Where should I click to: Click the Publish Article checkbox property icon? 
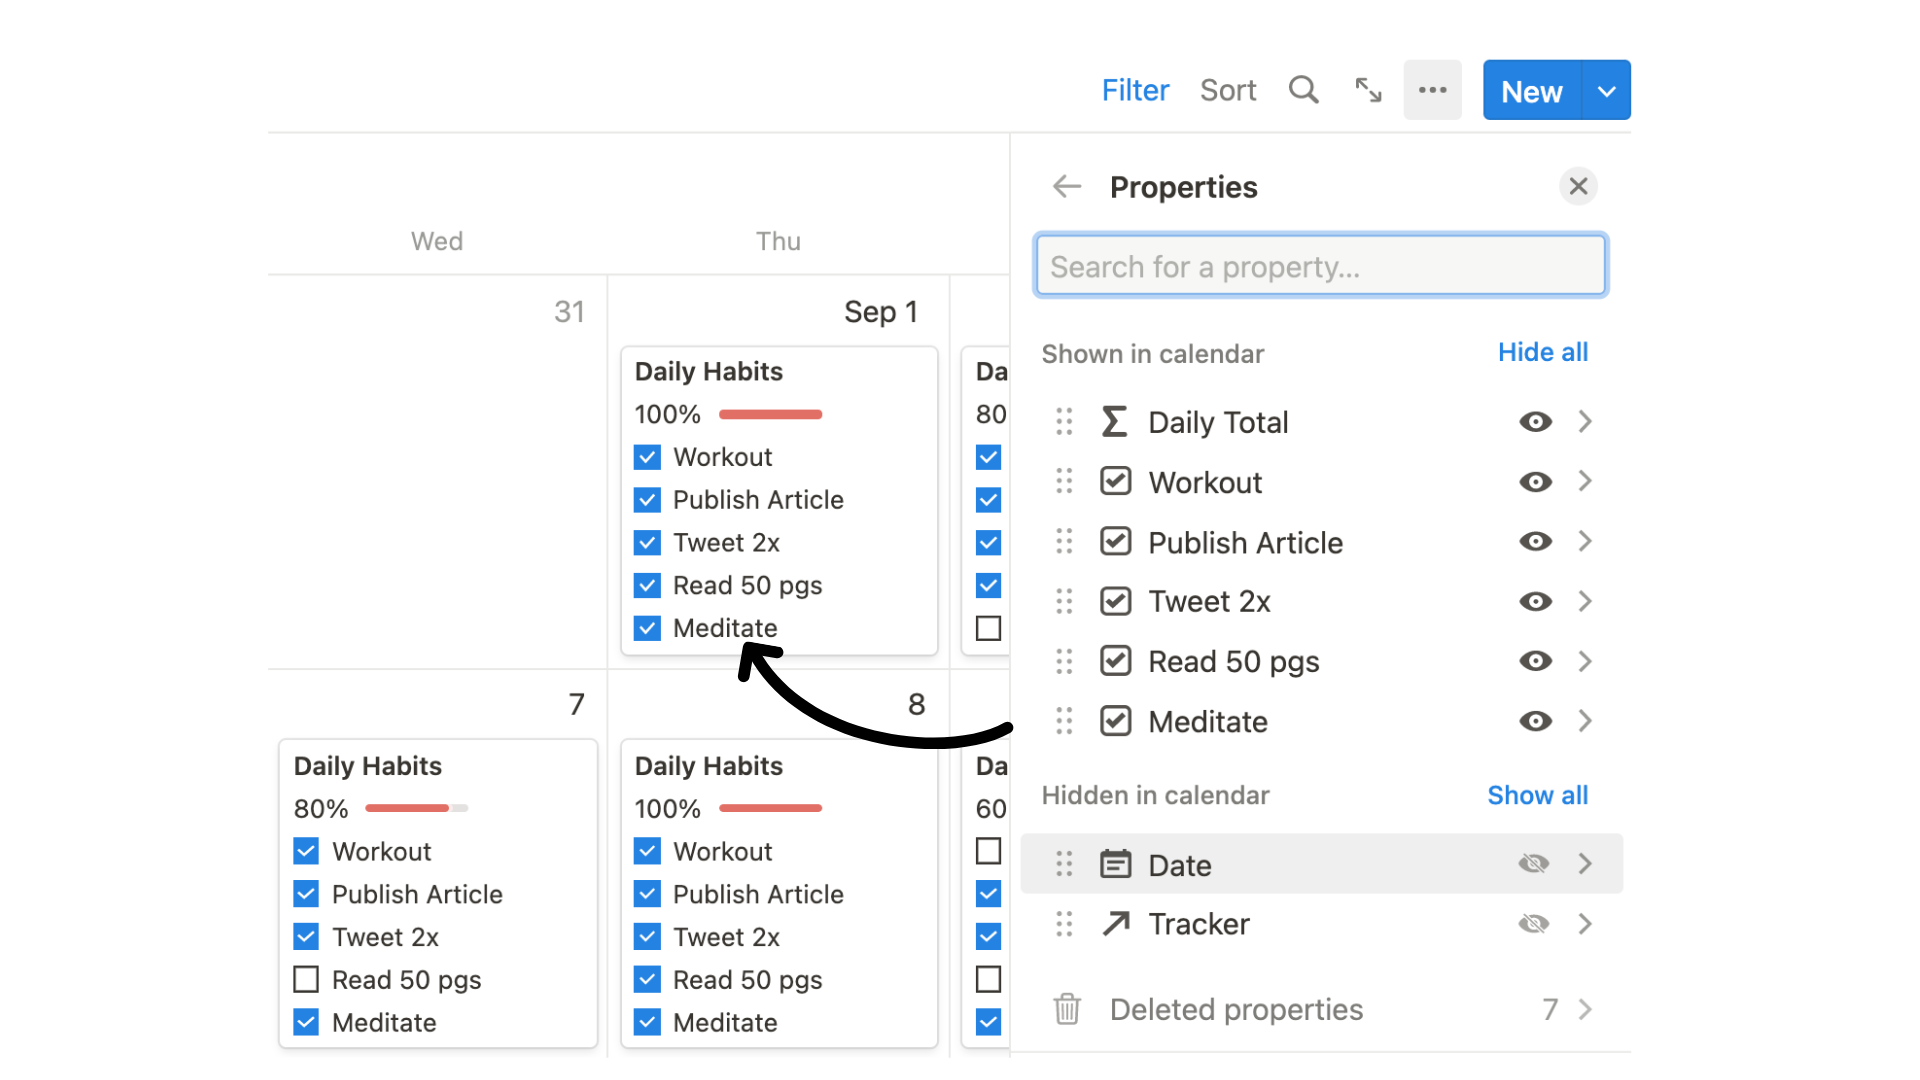click(x=1114, y=541)
